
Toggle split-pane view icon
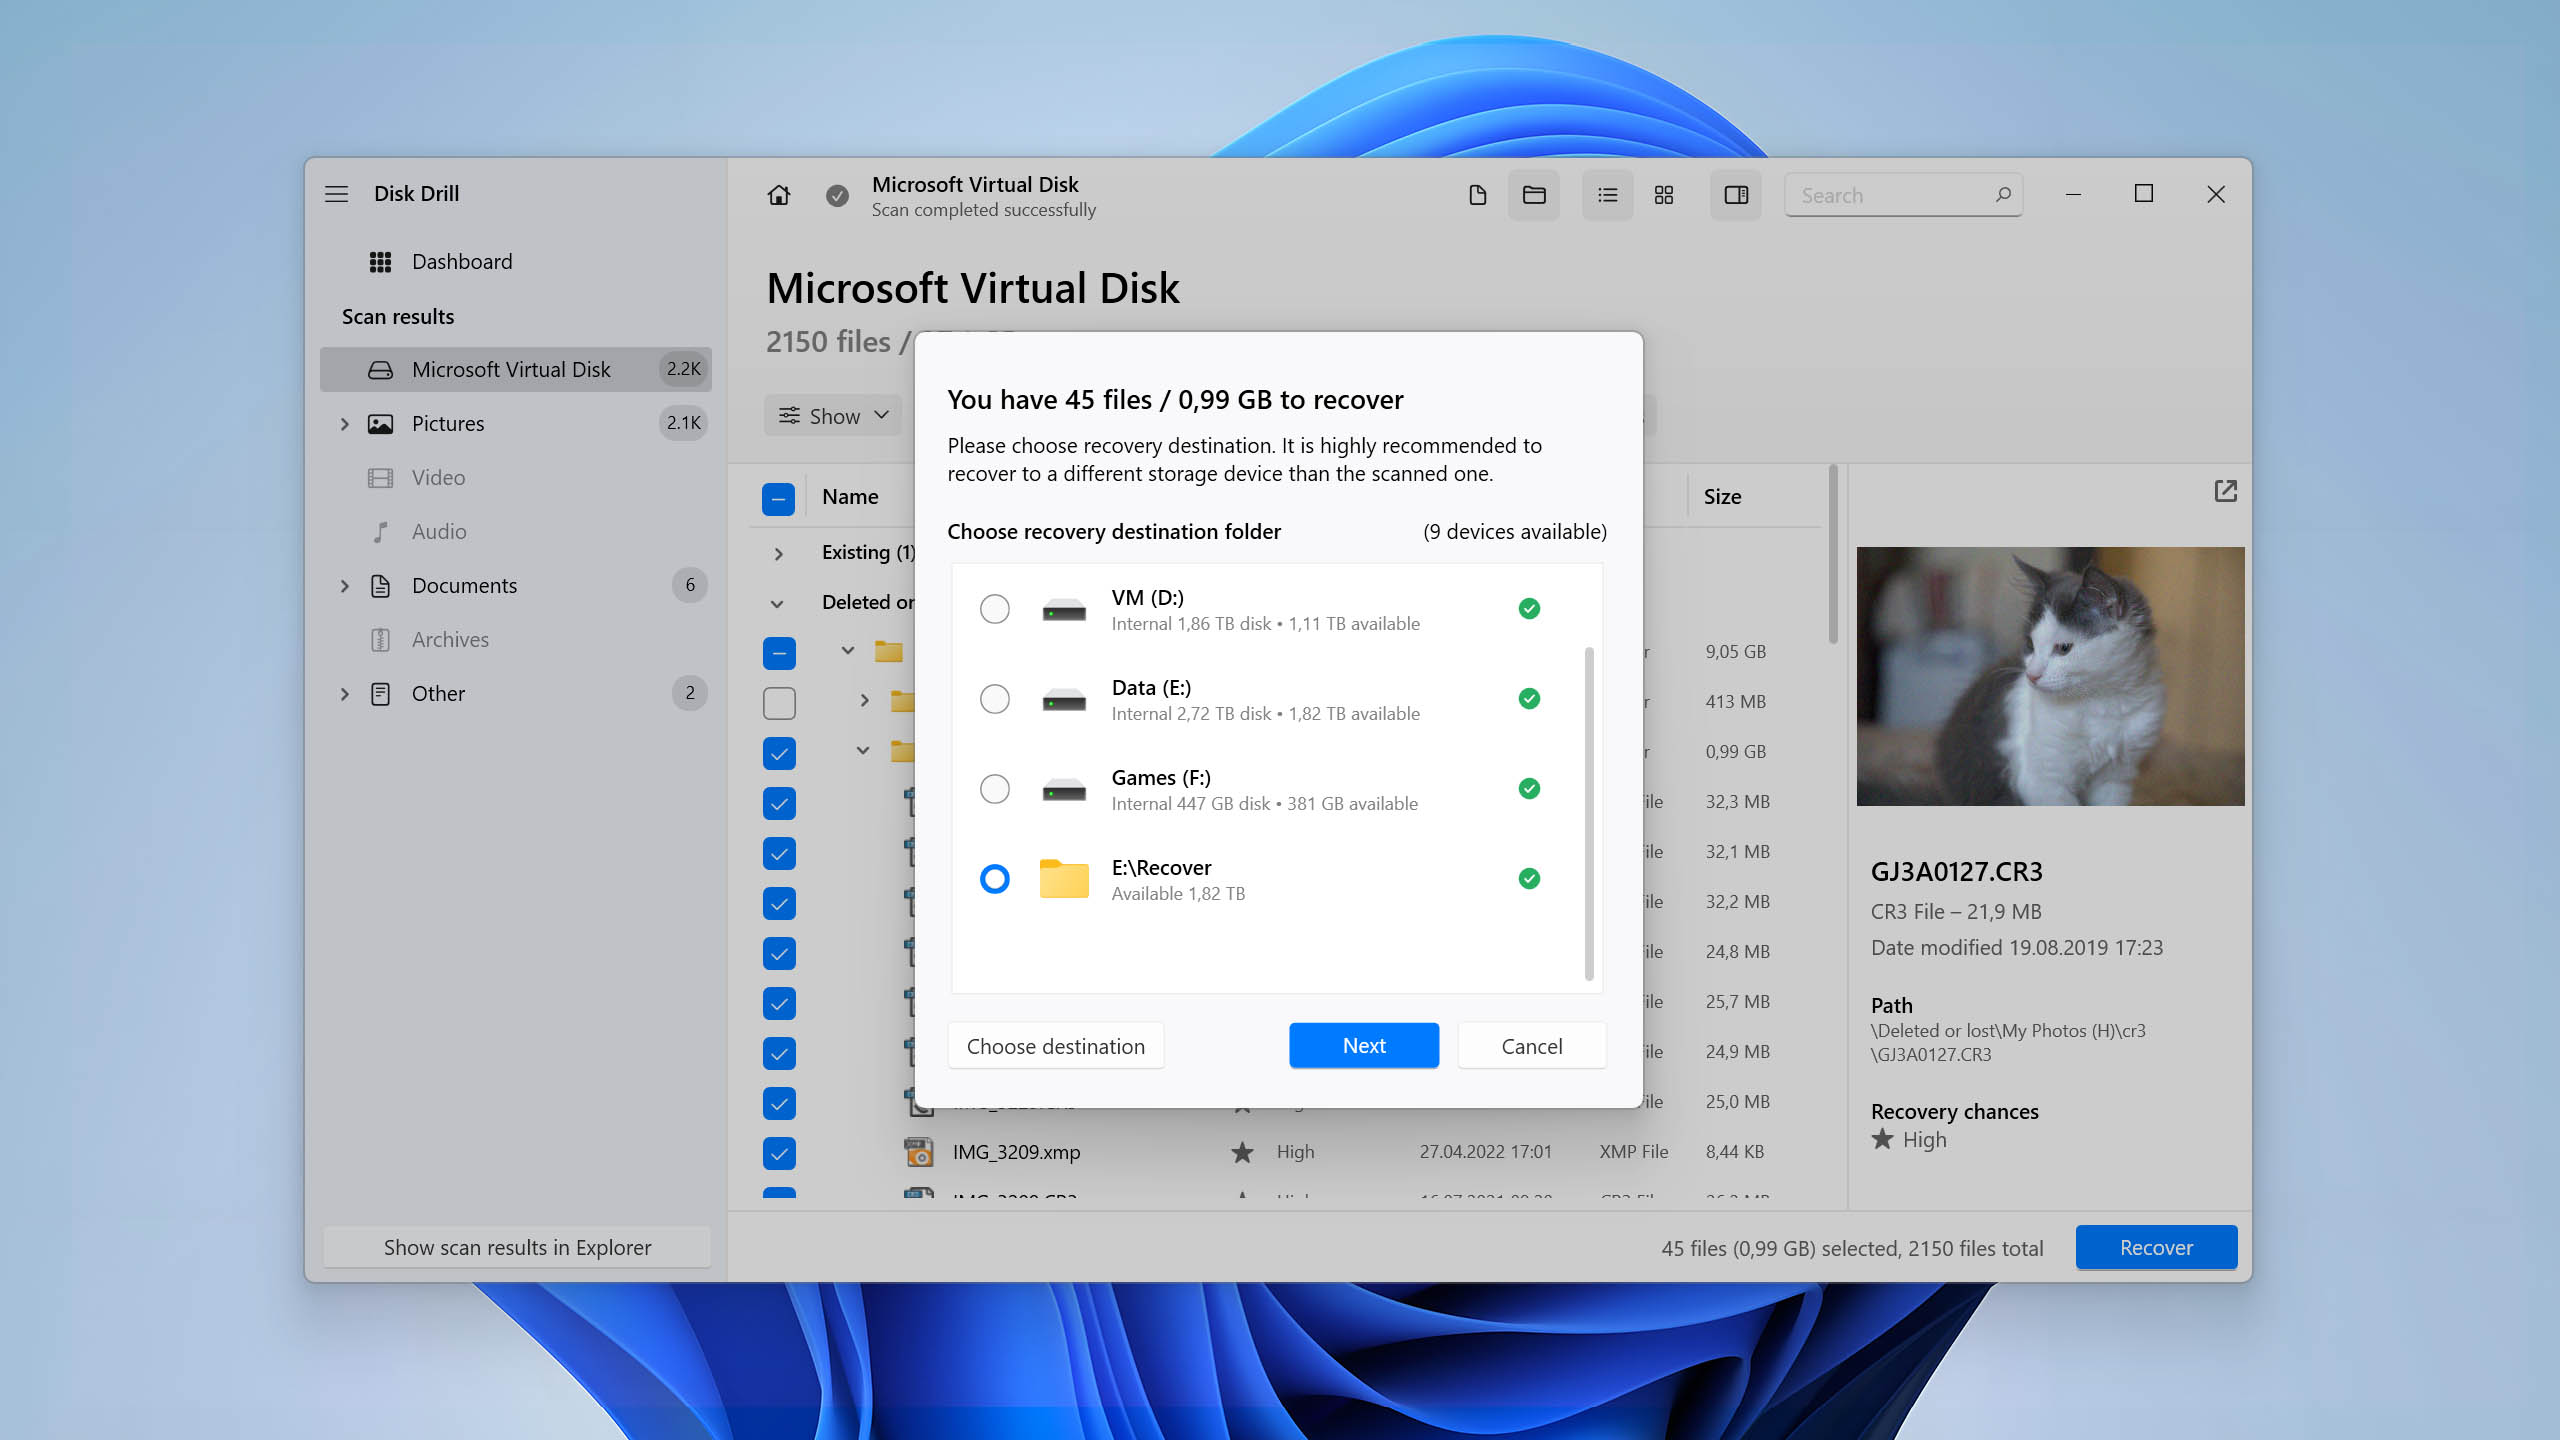pos(1737,193)
